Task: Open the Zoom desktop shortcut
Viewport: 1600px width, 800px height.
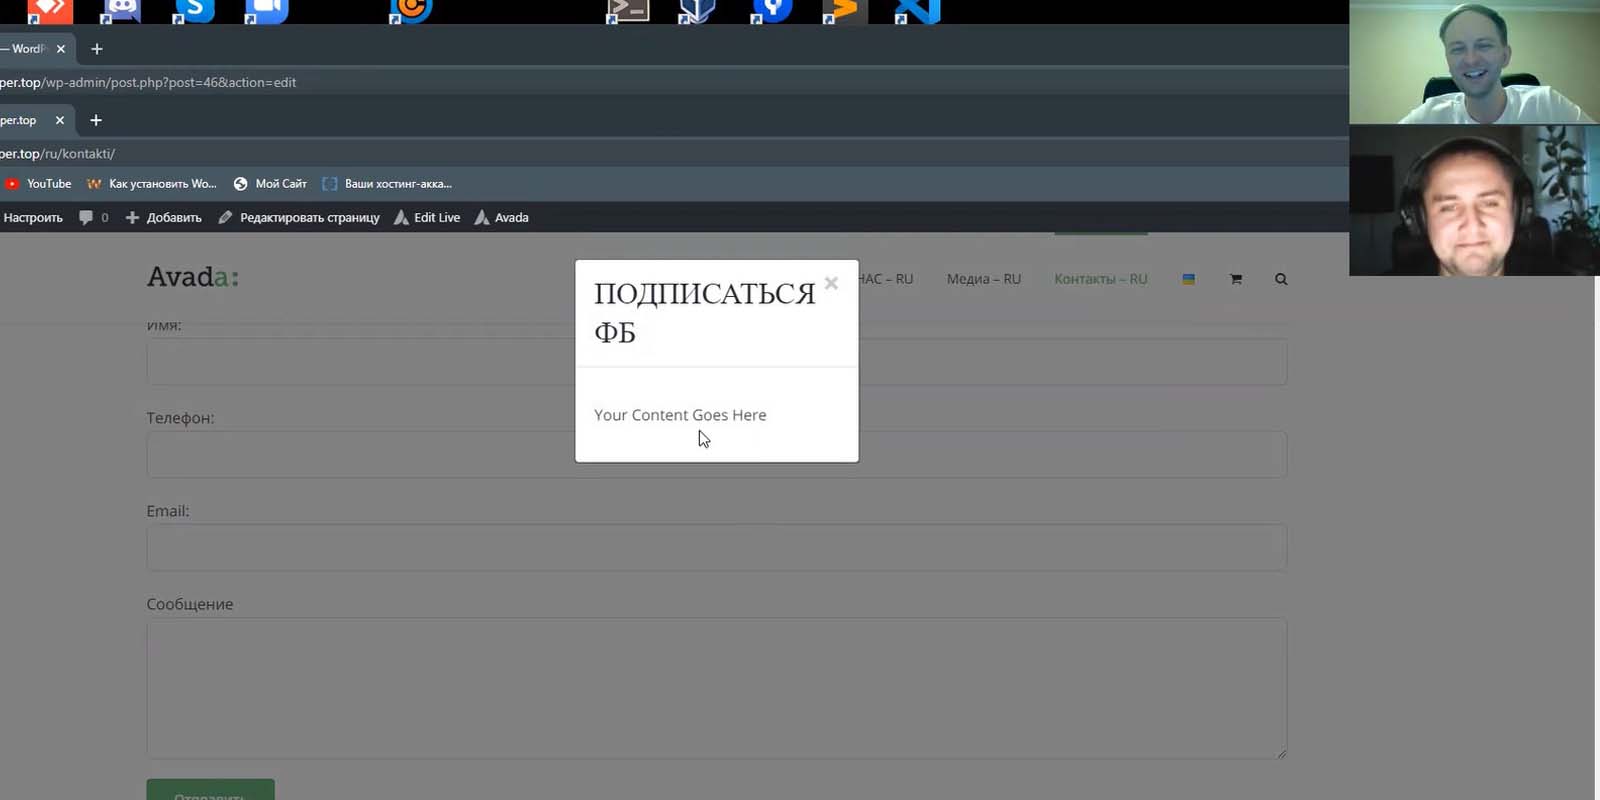Action: click(x=266, y=11)
